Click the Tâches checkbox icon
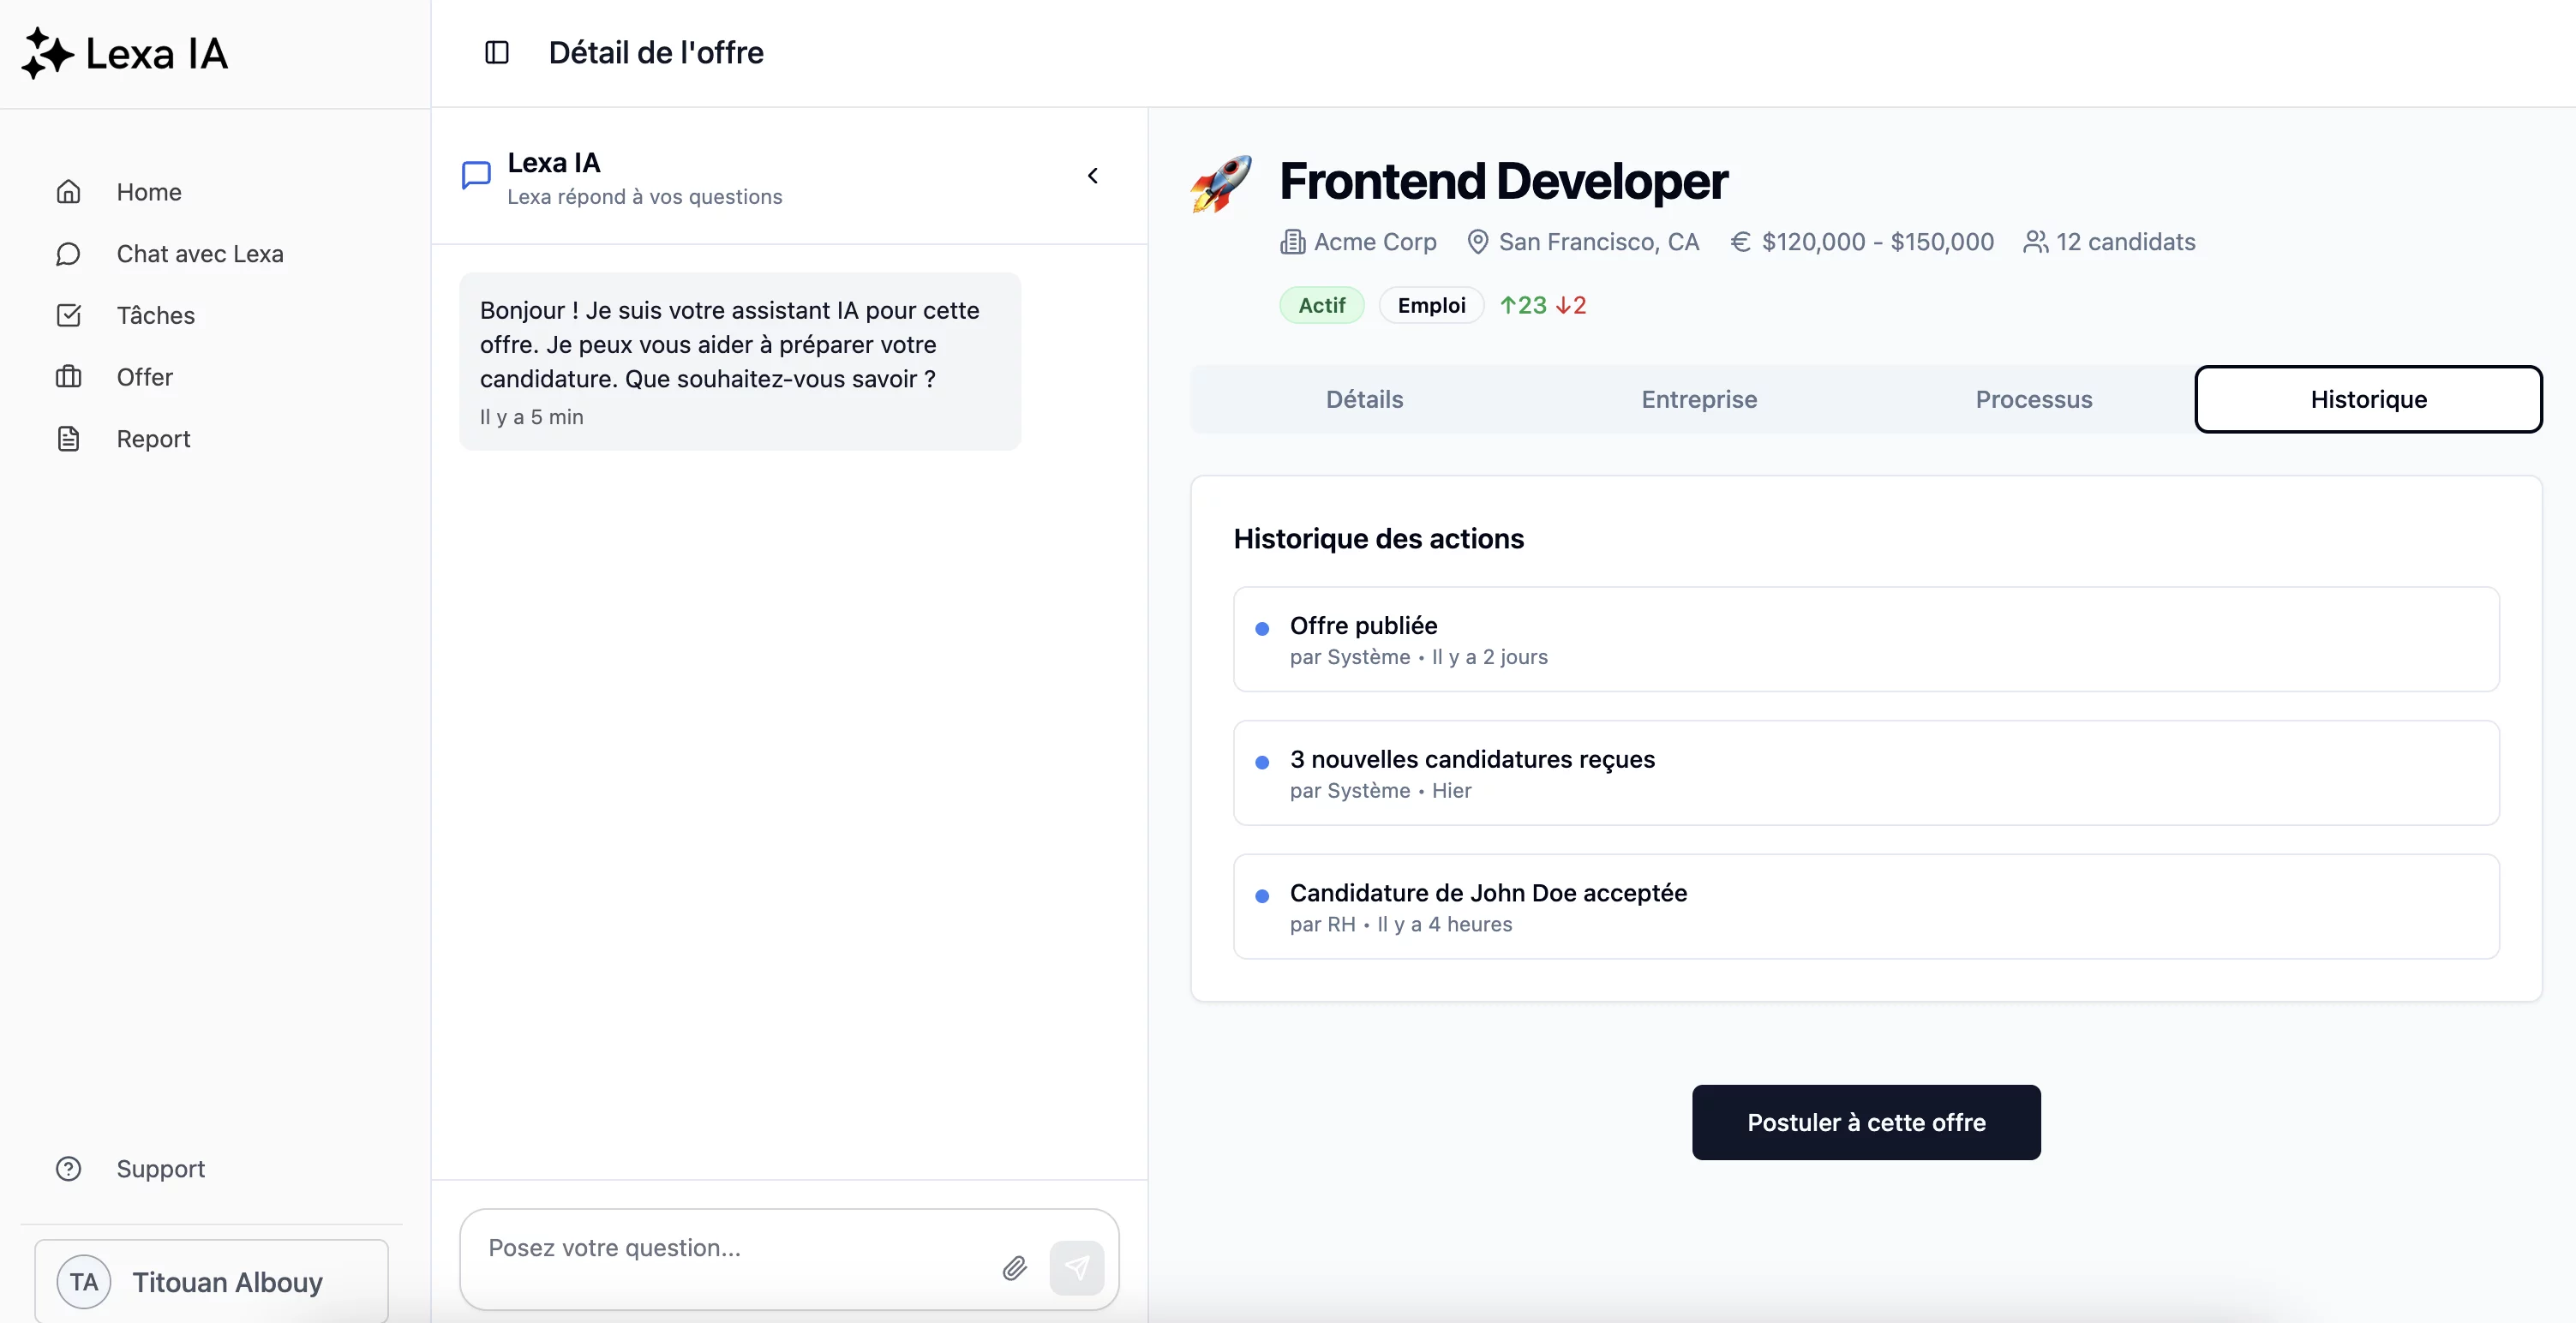This screenshot has height=1323, width=2576. click(68, 316)
